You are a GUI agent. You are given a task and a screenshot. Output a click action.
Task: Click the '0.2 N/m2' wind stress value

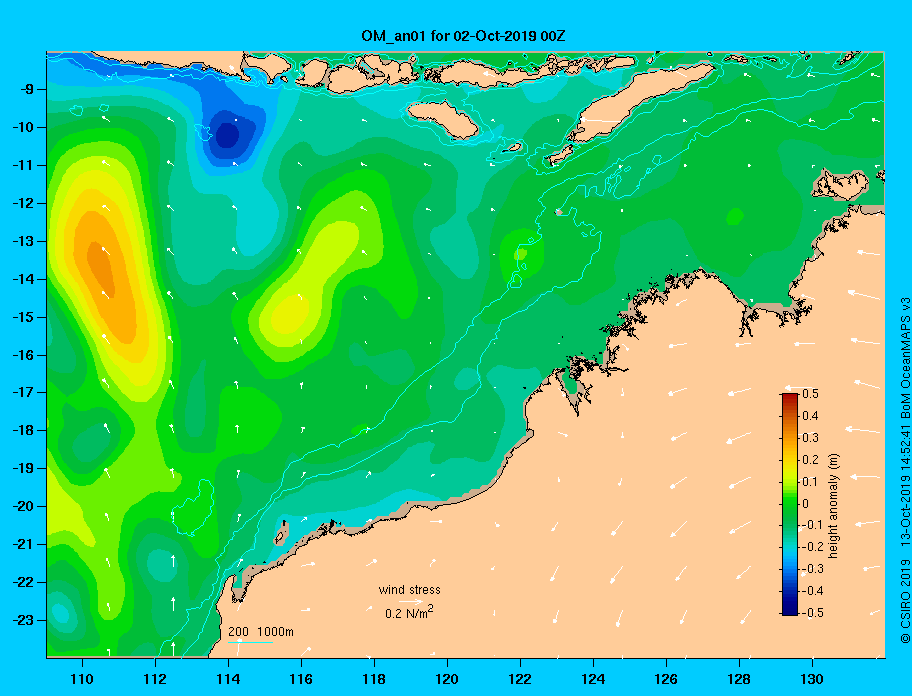click(x=409, y=612)
